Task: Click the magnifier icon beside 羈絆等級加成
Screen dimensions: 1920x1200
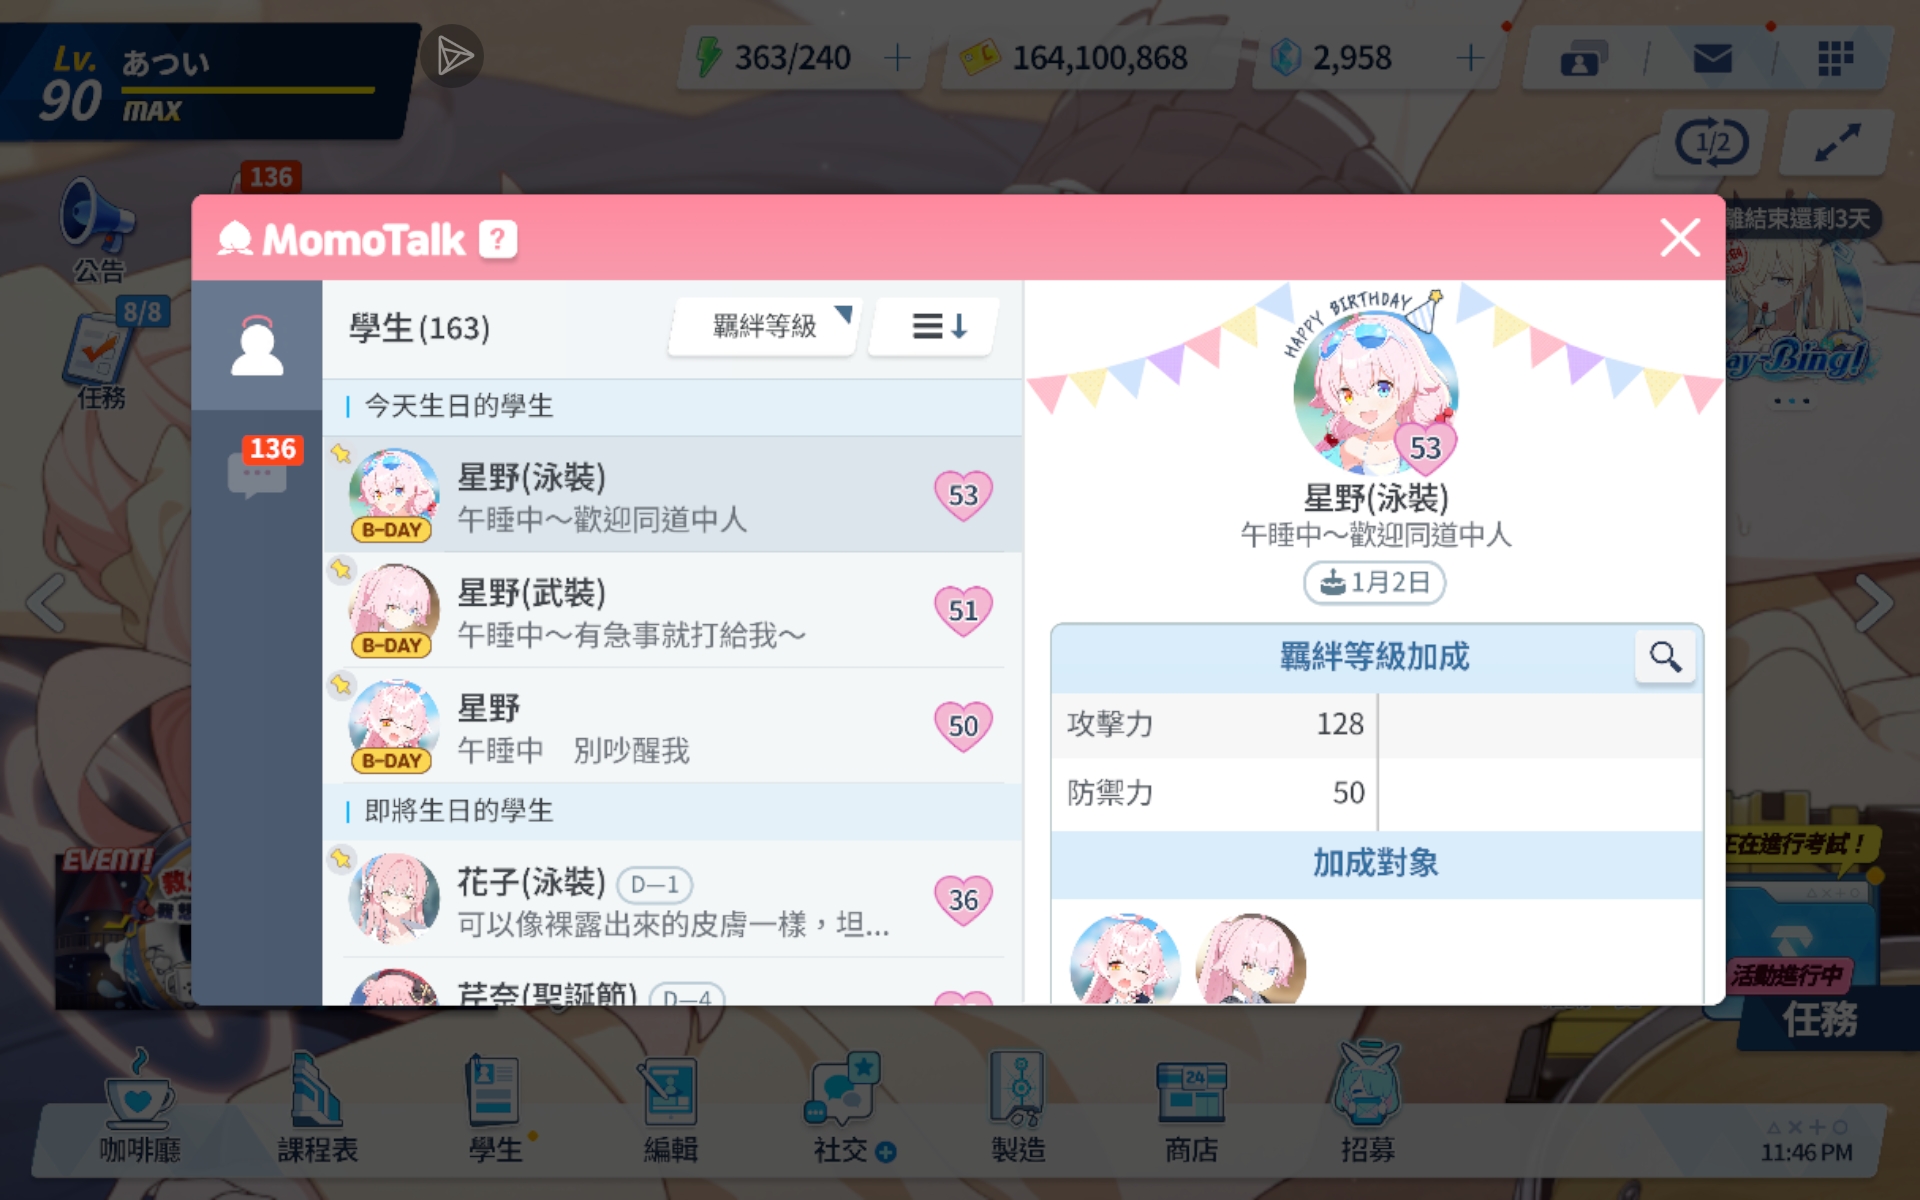Action: pyautogui.click(x=1665, y=656)
